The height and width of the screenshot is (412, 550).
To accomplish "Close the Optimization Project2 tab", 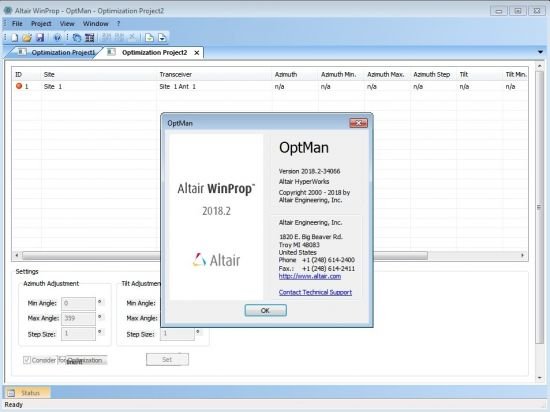I will pos(197,53).
